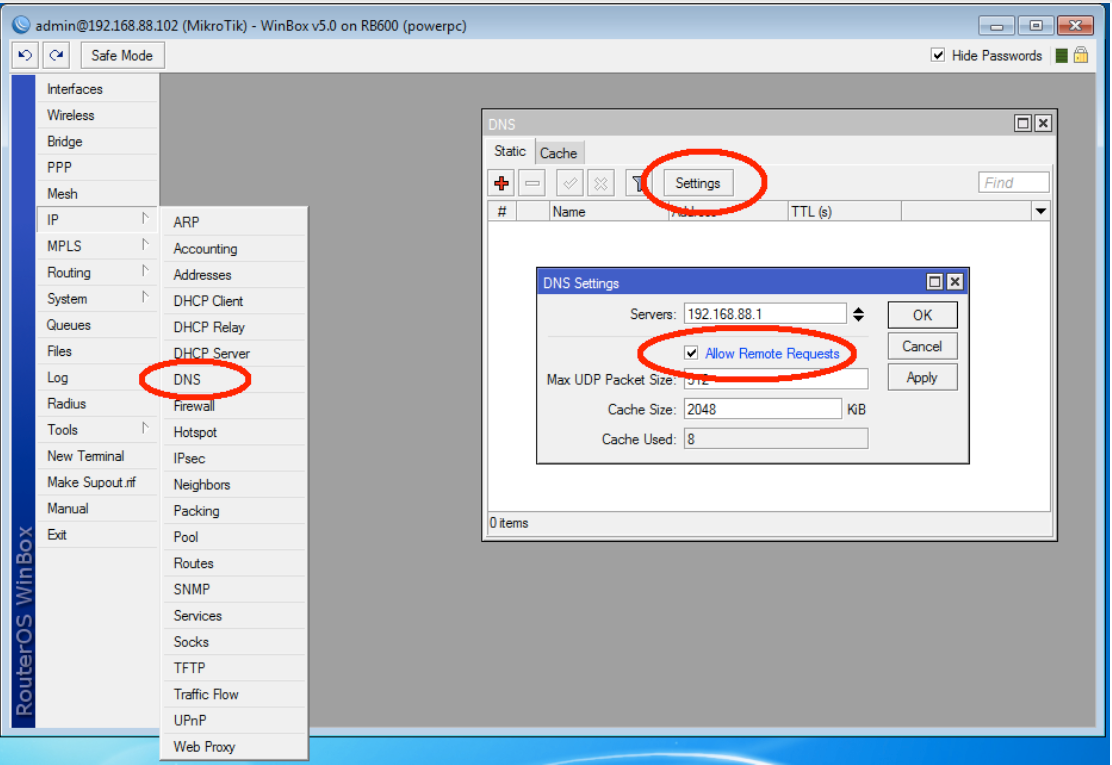Switch to the Cache tab
Image resolution: width=1112 pixels, height=765 pixels.
559,153
